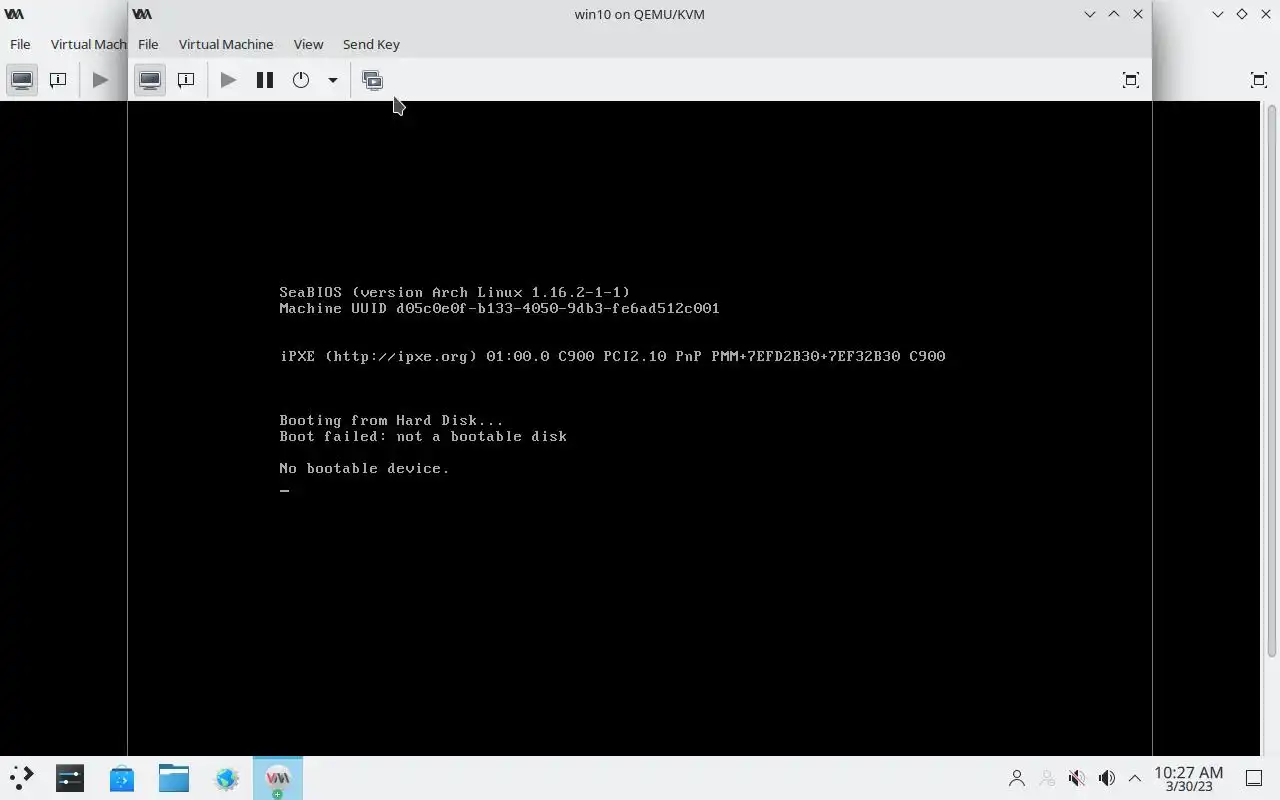Click the SeaBIOS version line

pyautogui.click(x=454, y=292)
